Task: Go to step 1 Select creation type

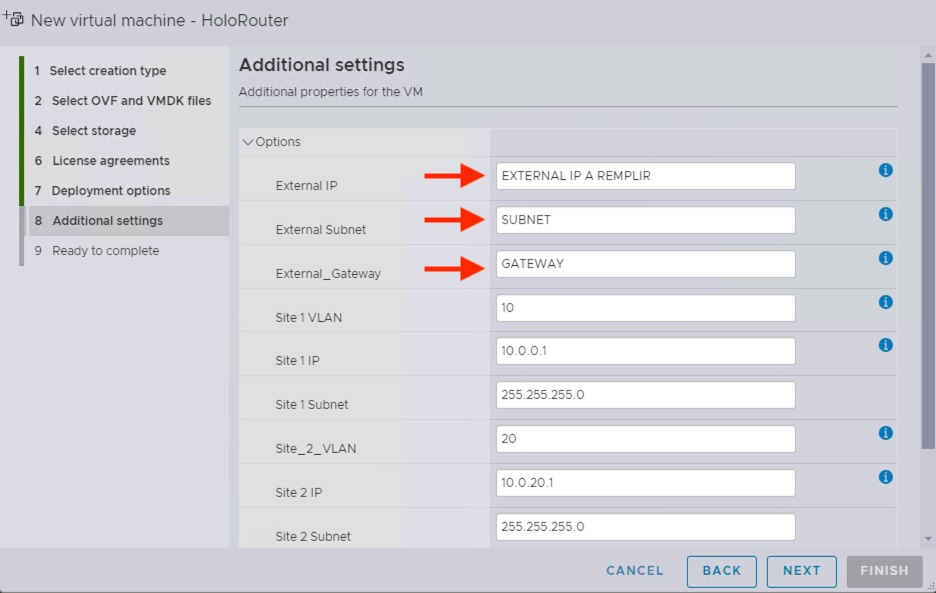Action: tap(108, 71)
